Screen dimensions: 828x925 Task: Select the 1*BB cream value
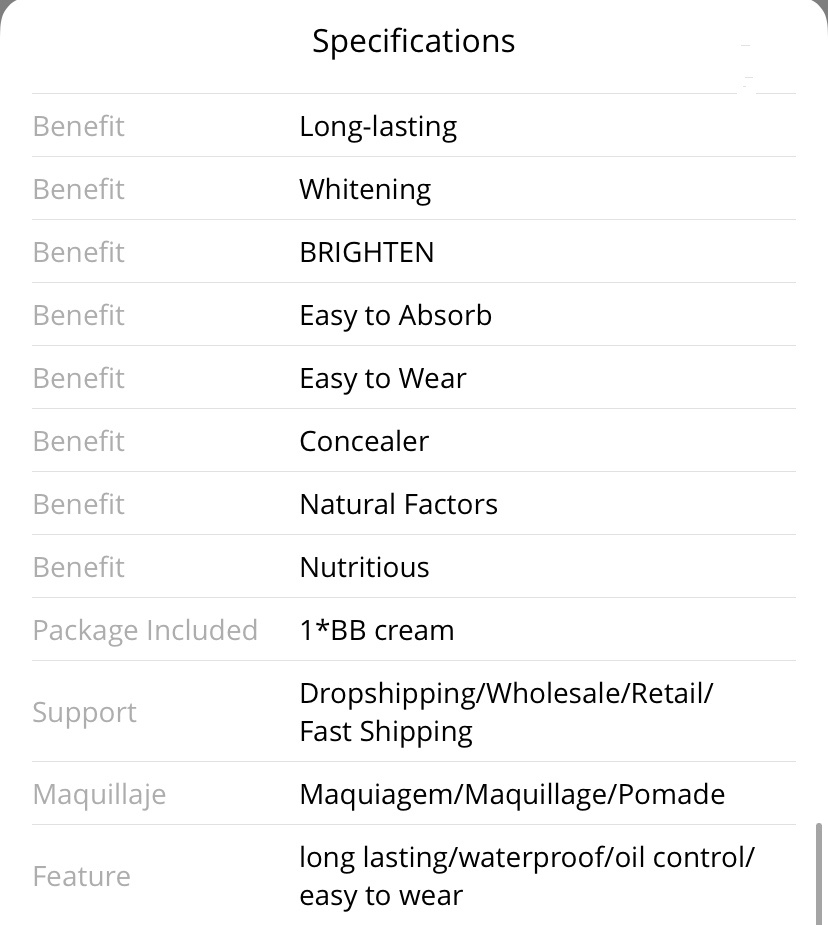click(x=377, y=631)
